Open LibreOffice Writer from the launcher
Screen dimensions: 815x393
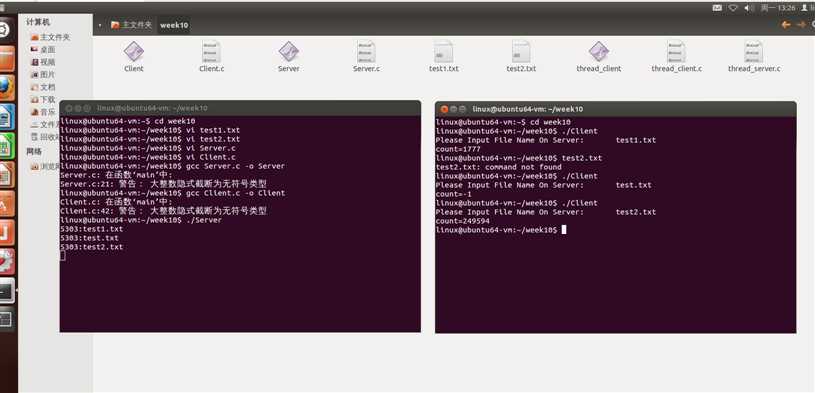point(6,116)
